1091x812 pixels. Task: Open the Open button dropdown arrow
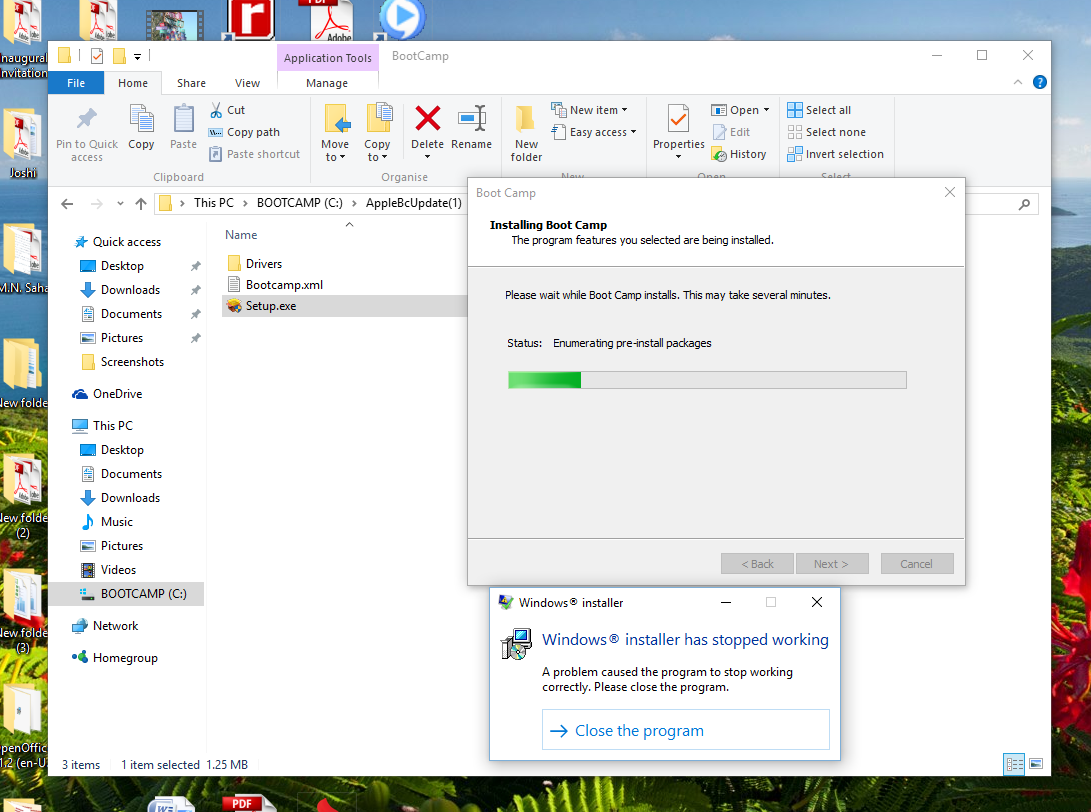(x=766, y=110)
